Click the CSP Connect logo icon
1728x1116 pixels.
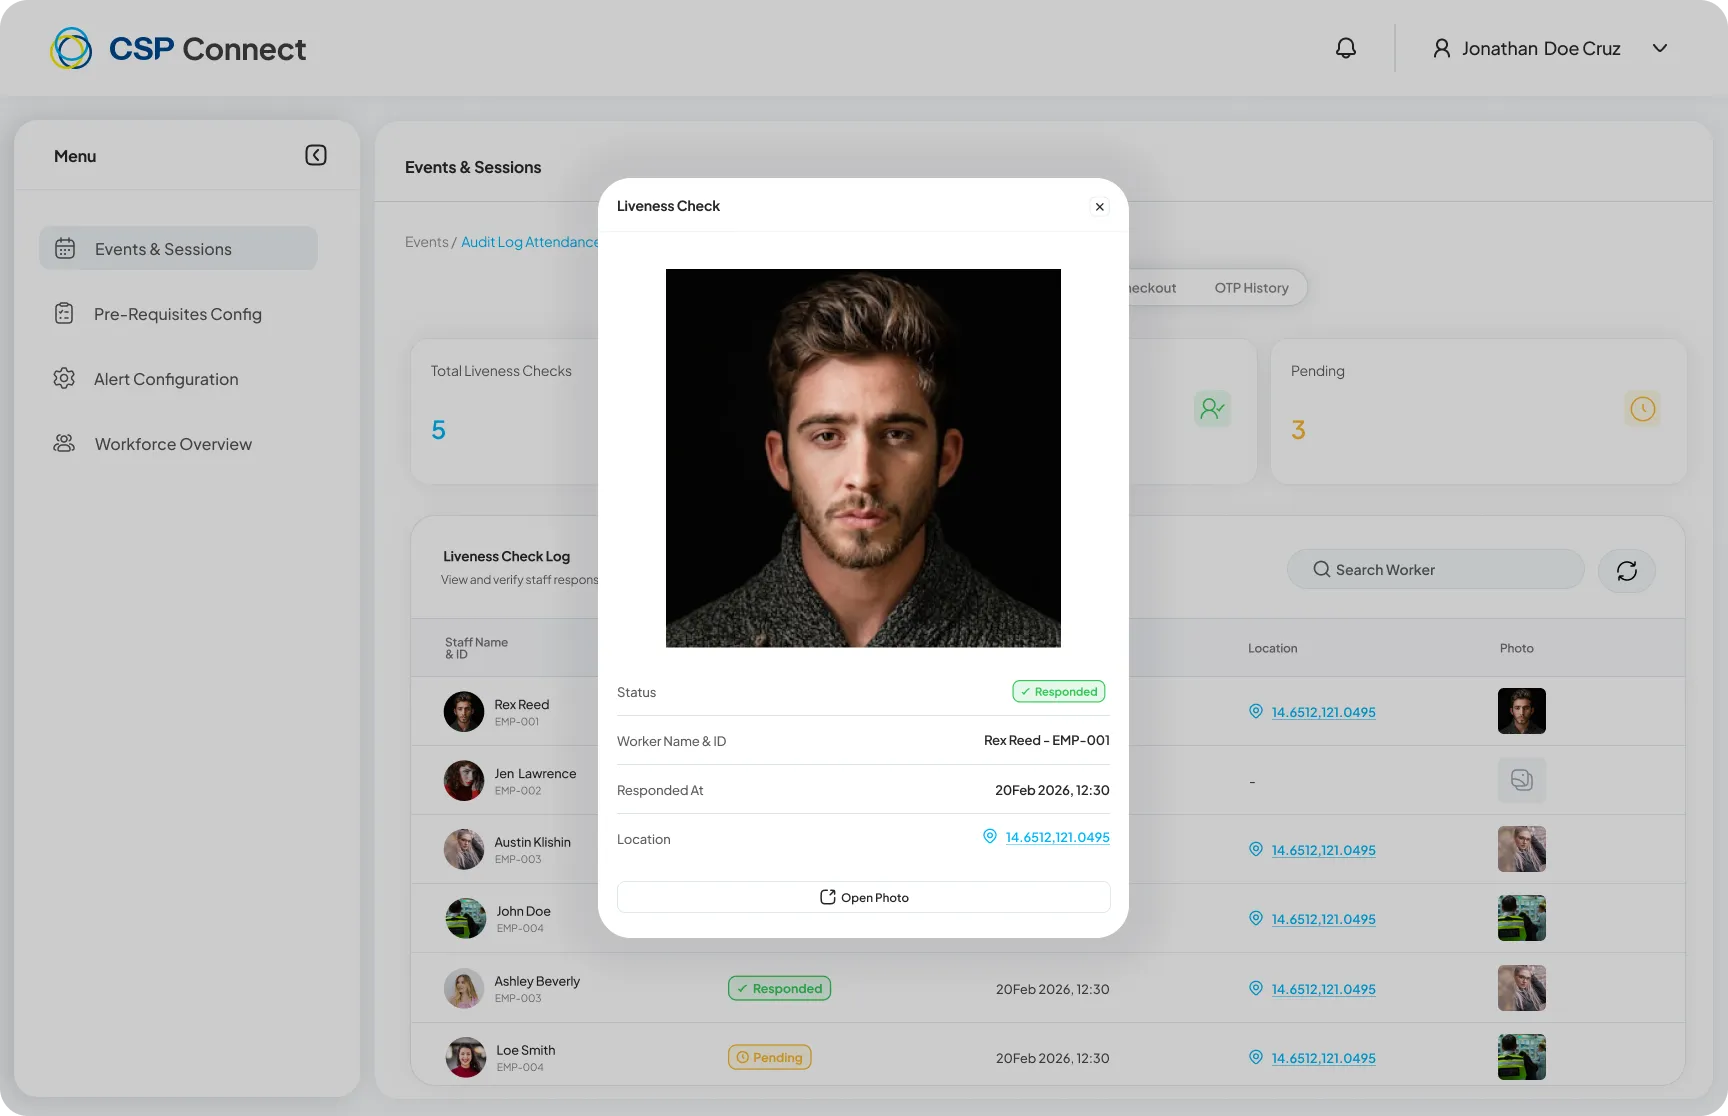point(71,48)
